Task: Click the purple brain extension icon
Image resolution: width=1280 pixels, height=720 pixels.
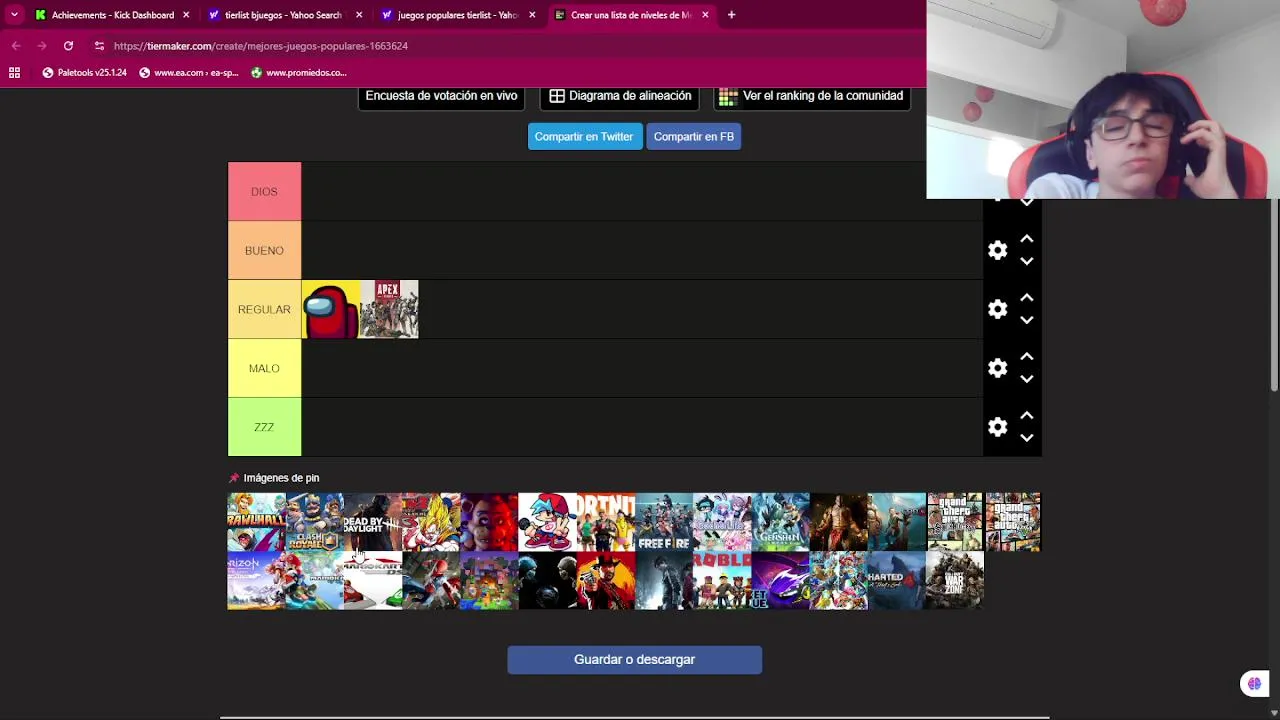Action: pos(1254,684)
